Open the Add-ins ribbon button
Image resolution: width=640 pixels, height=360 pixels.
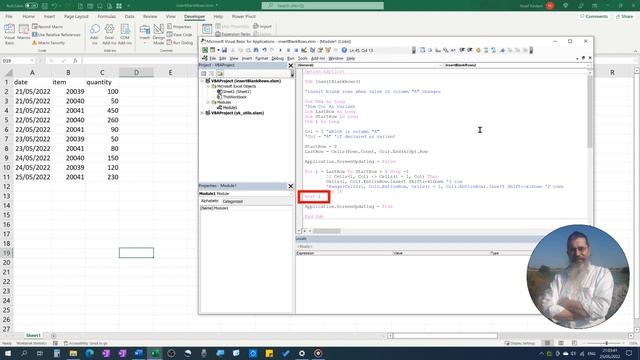94,34
